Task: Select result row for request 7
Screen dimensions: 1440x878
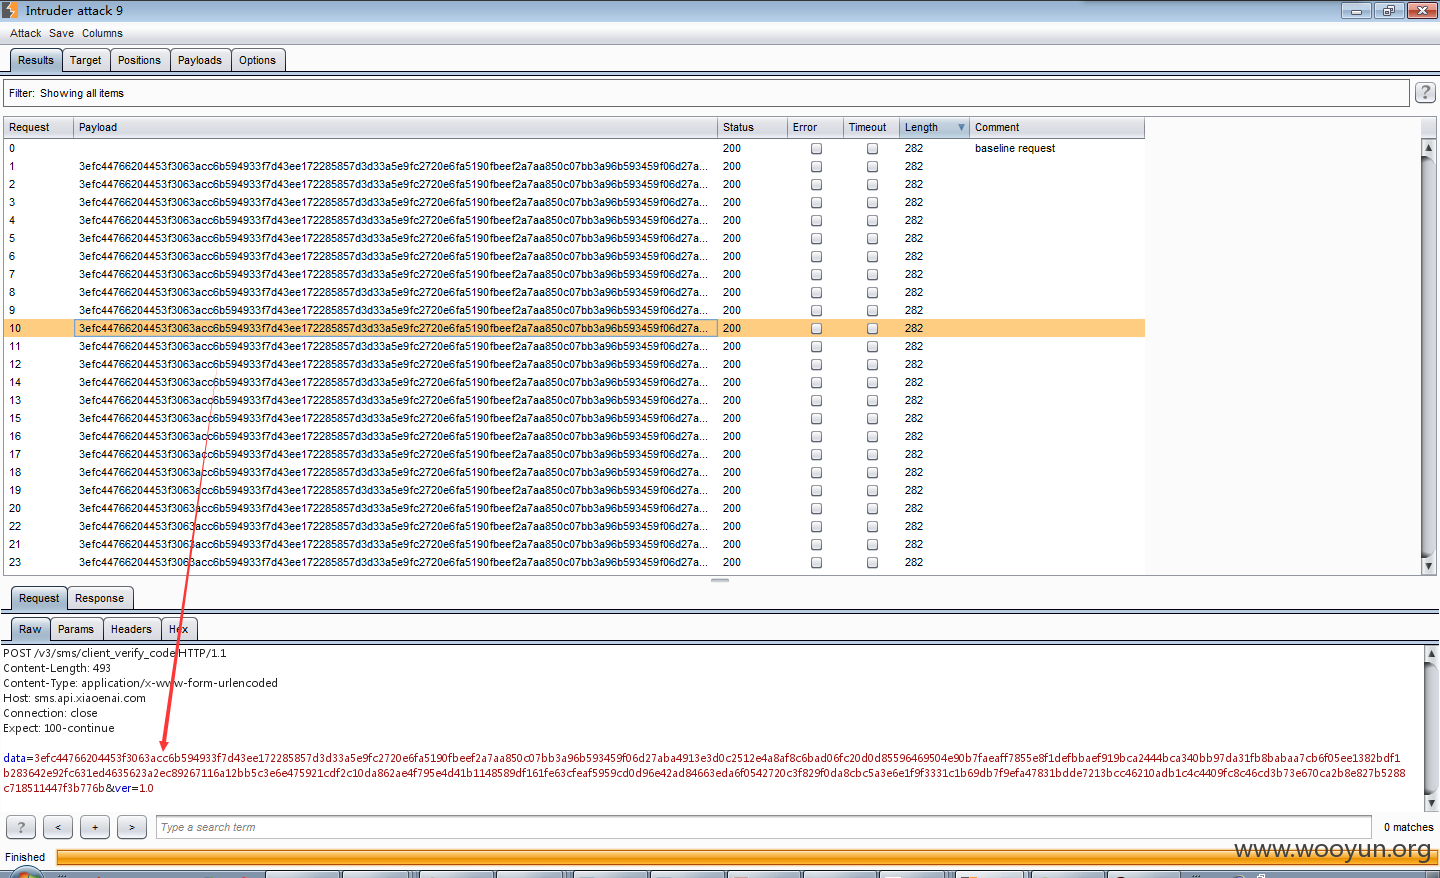Action: [574, 274]
